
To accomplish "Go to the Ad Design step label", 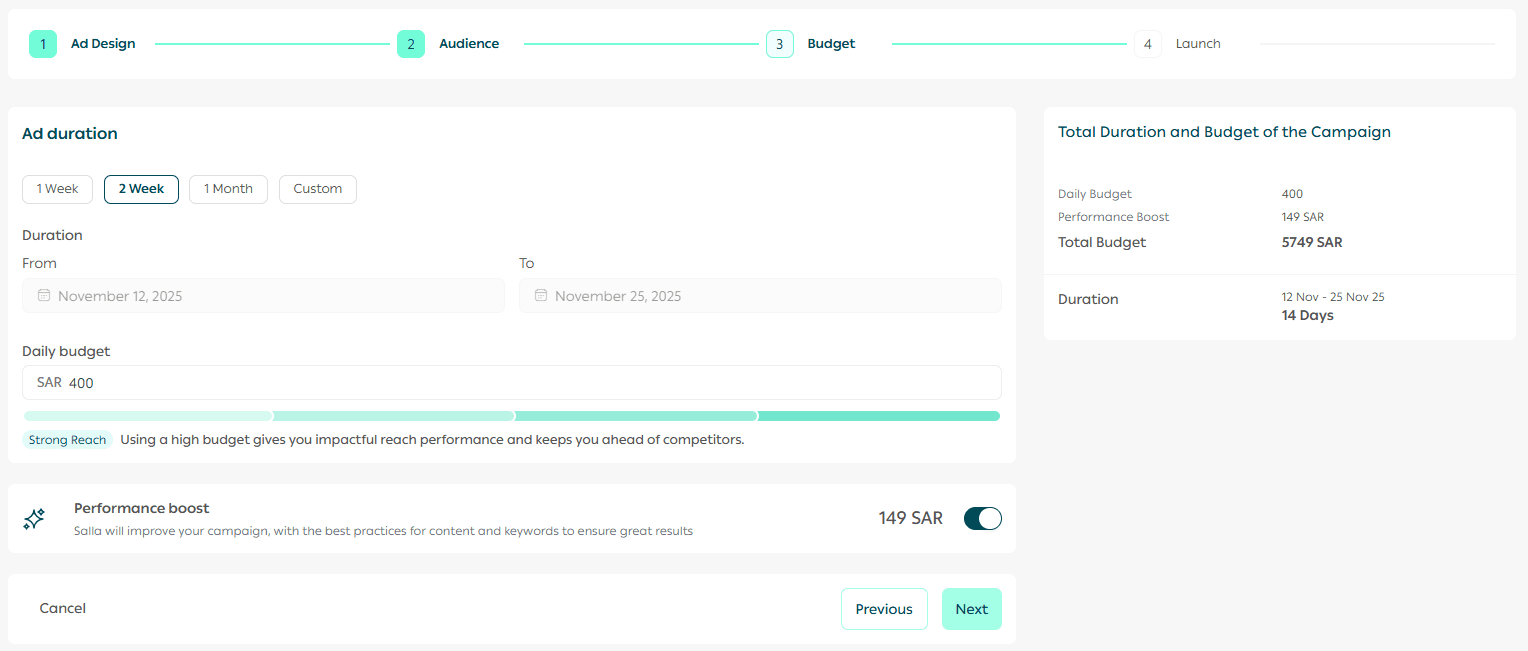I will click(103, 44).
